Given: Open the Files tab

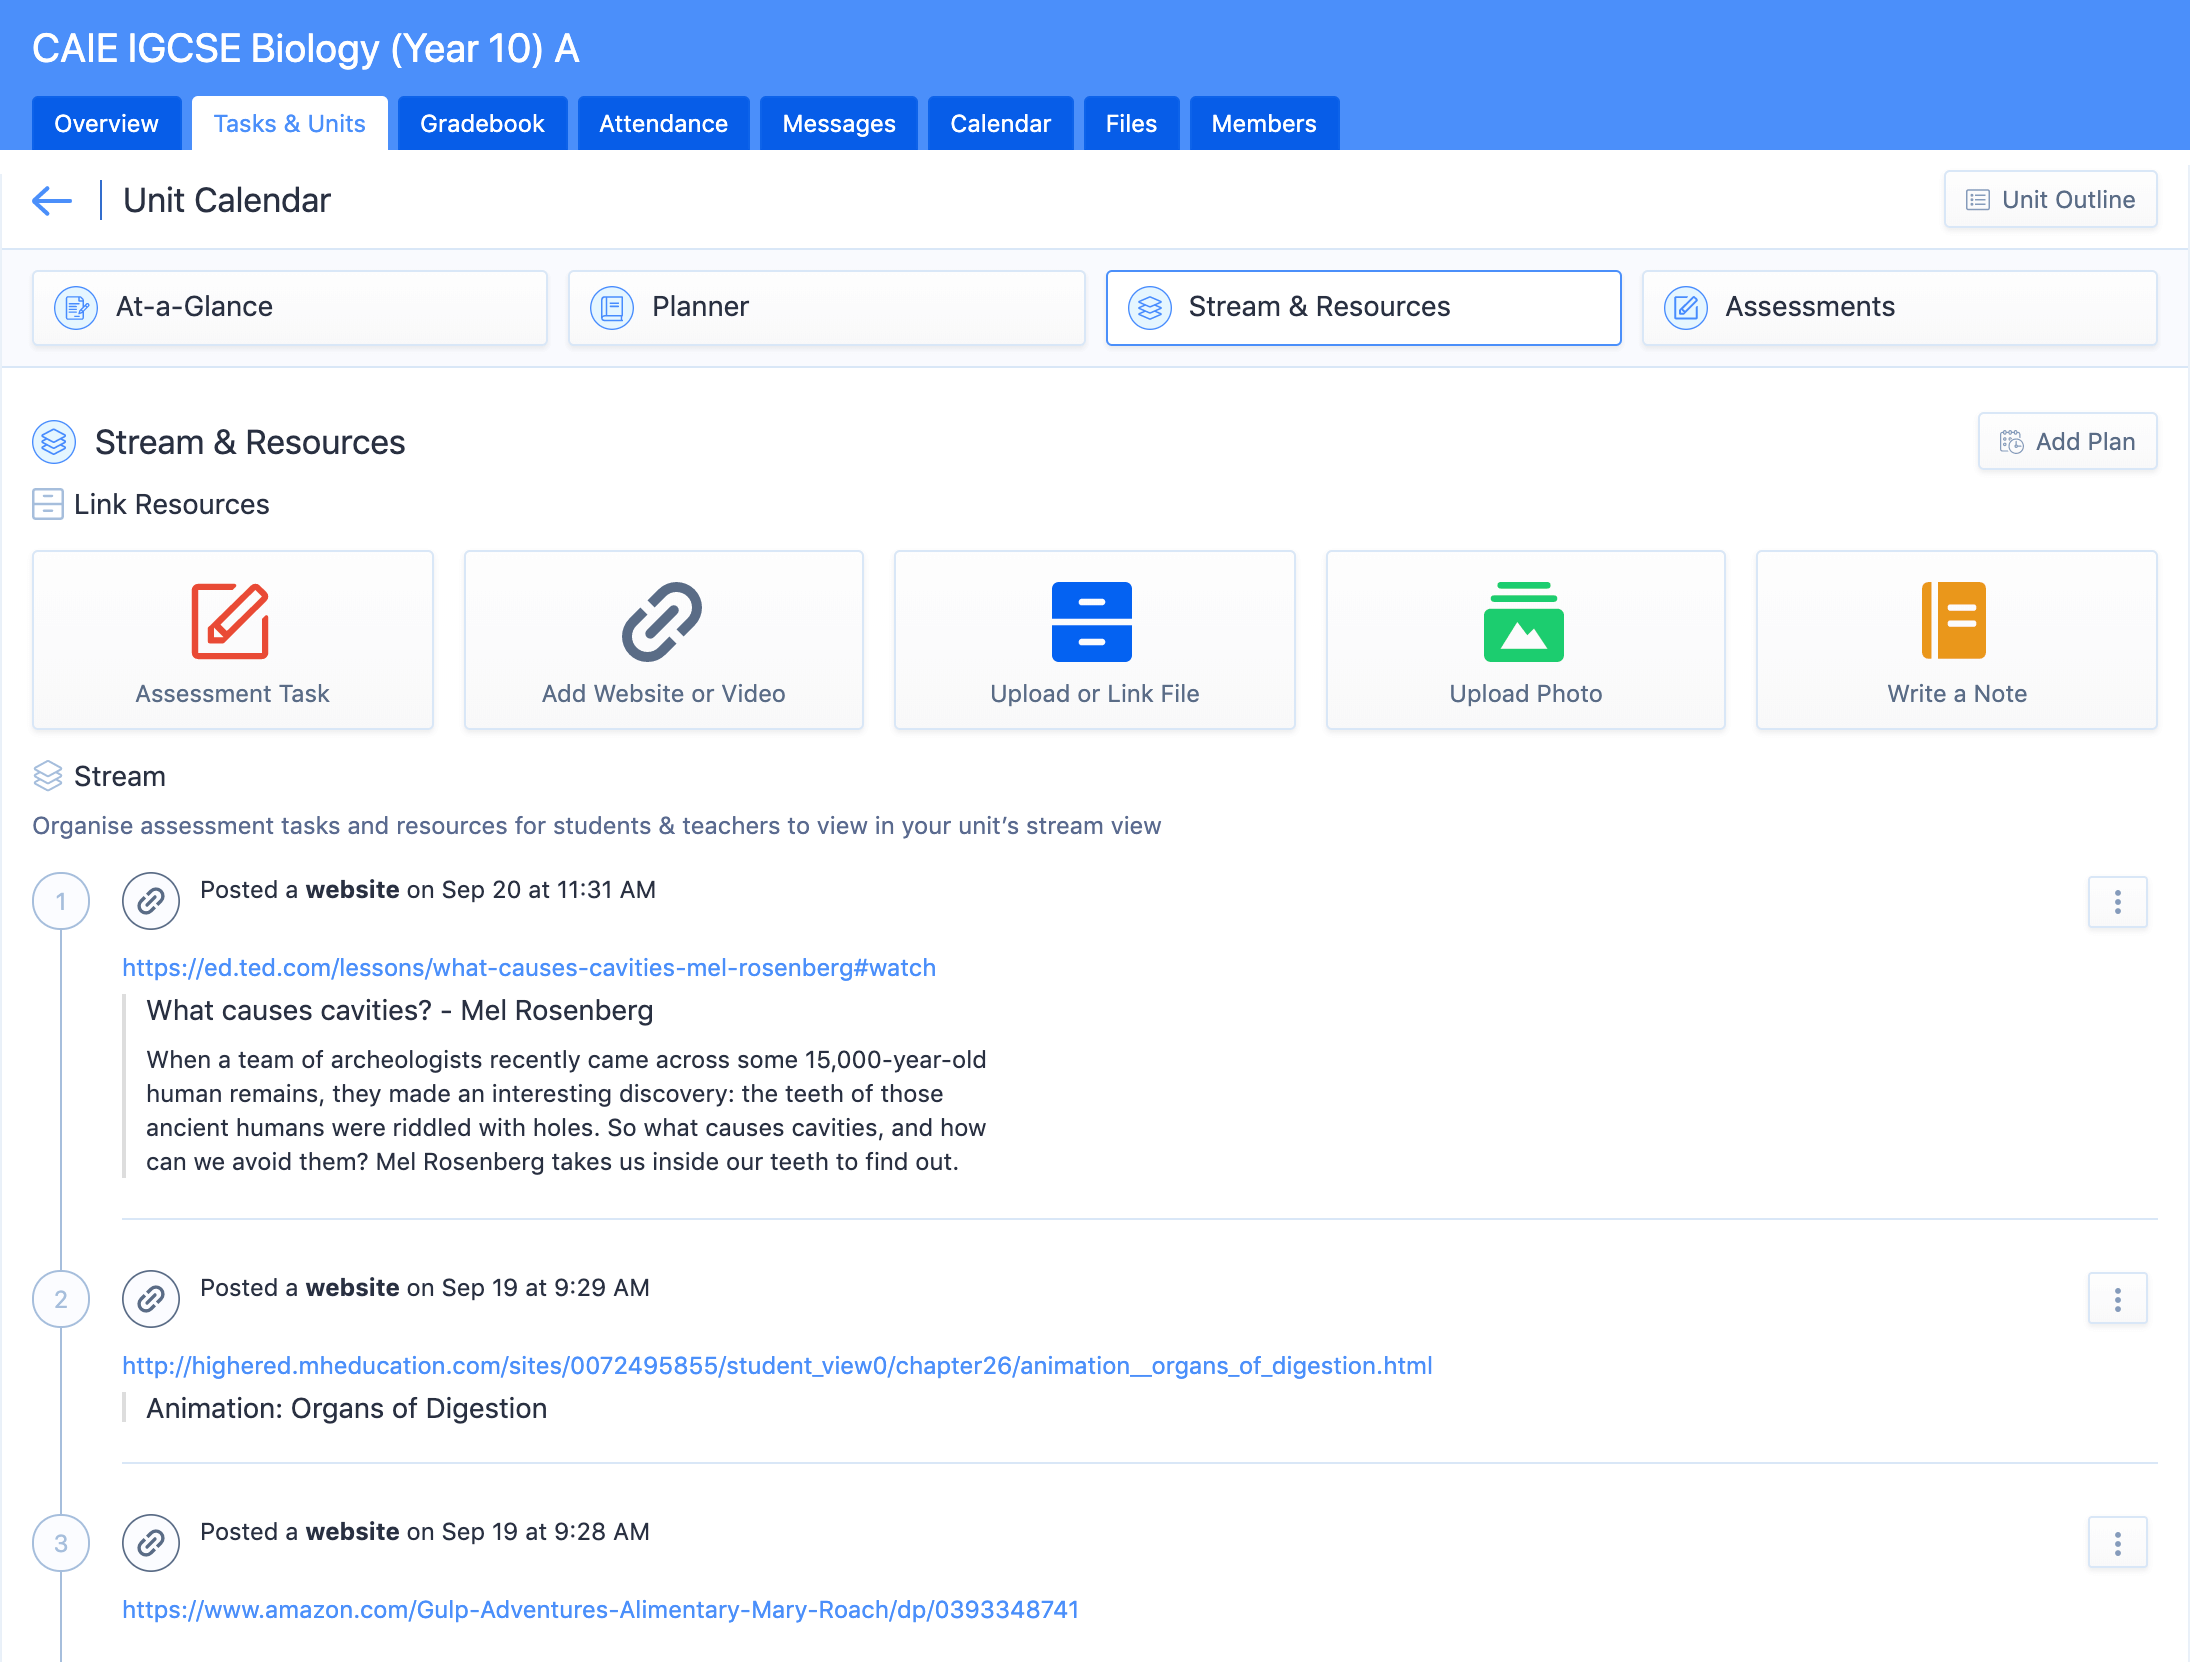Looking at the screenshot, I should click(1131, 123).
